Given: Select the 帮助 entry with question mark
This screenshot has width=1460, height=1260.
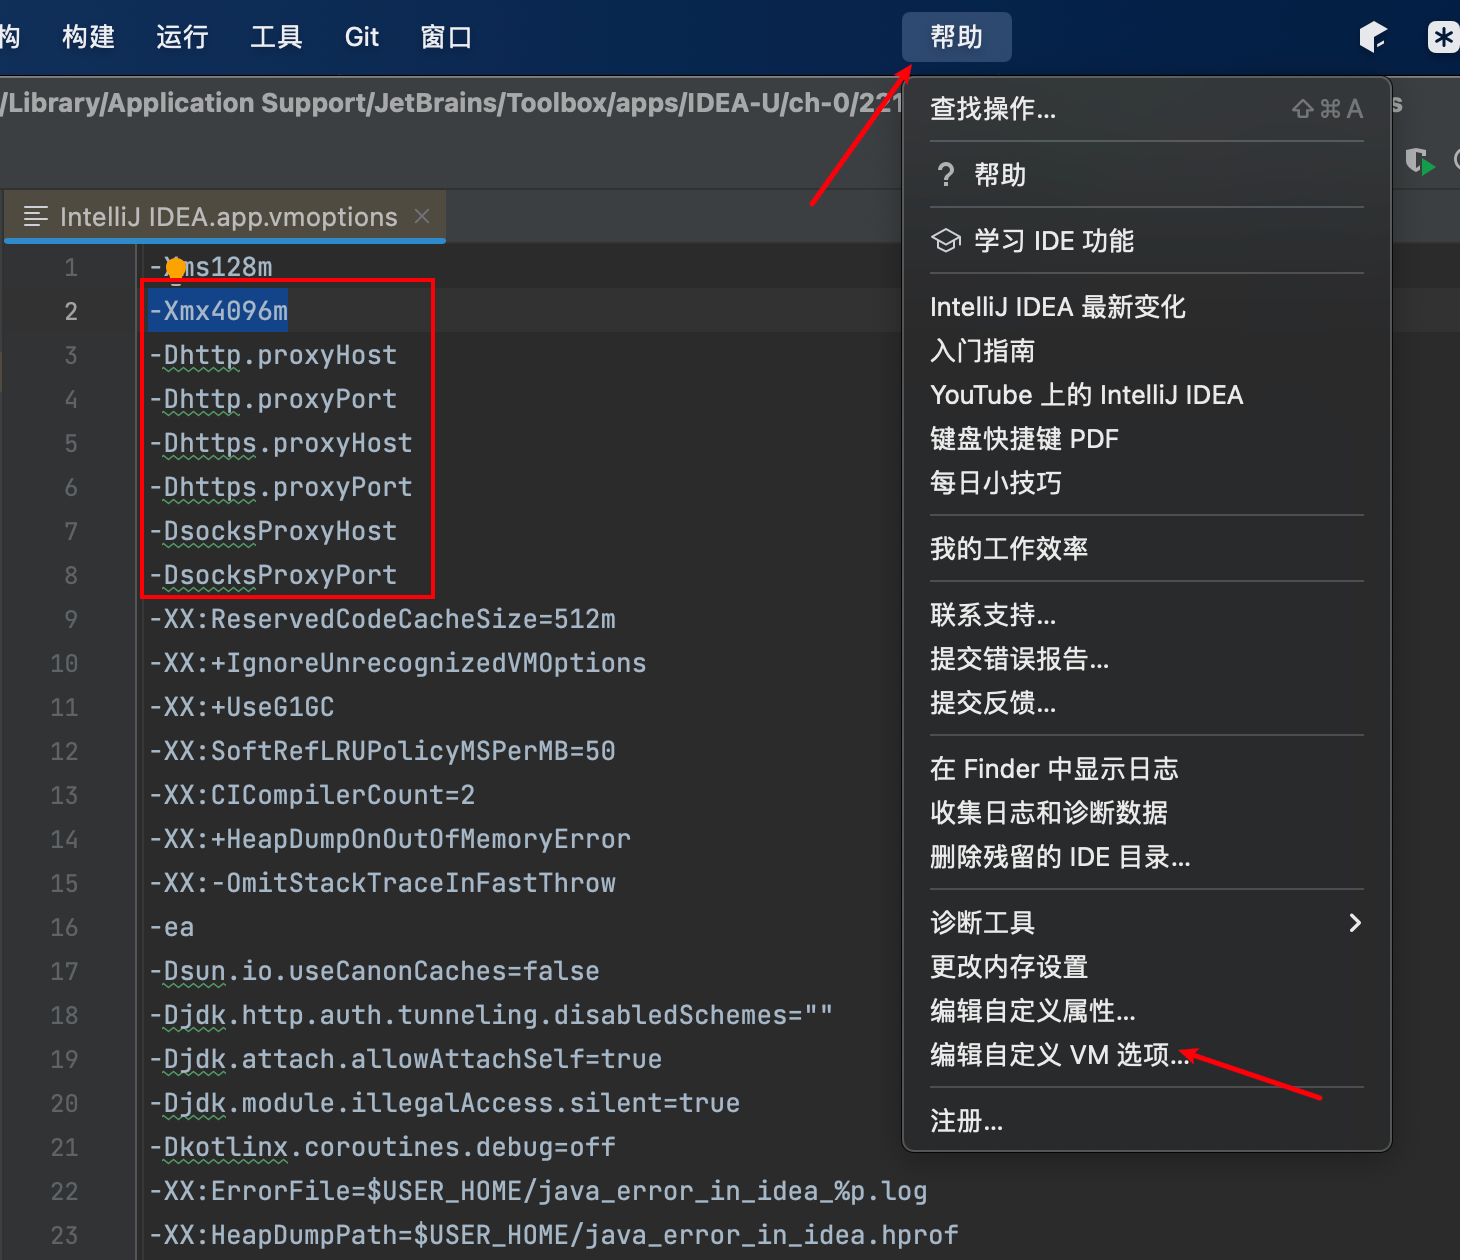Looking at the screenshot, I should [1147, 175].
